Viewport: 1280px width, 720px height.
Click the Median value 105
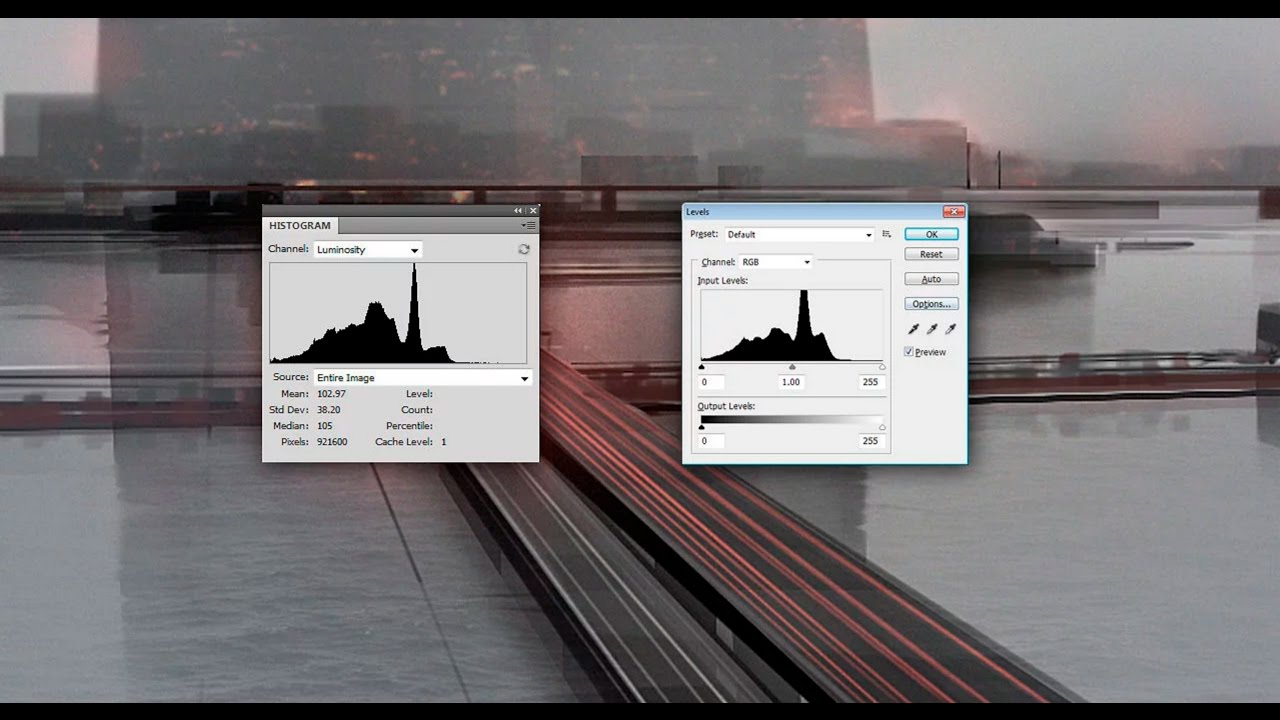click(x=324, y=426)
